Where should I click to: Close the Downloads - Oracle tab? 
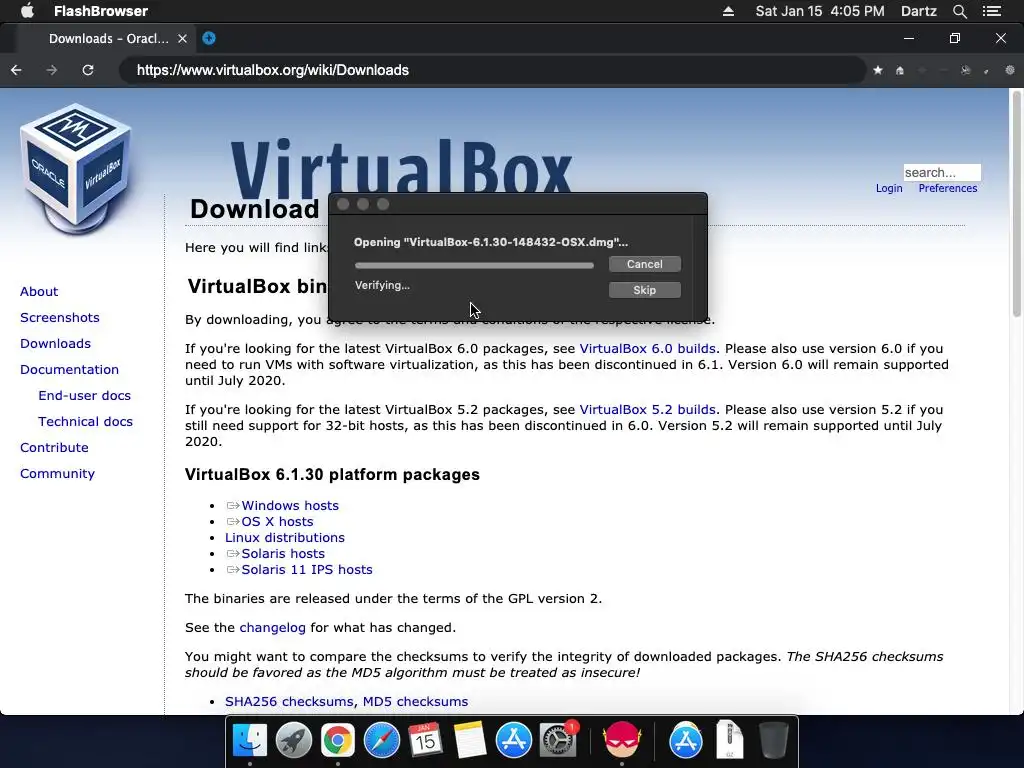(x=183, y=39)
